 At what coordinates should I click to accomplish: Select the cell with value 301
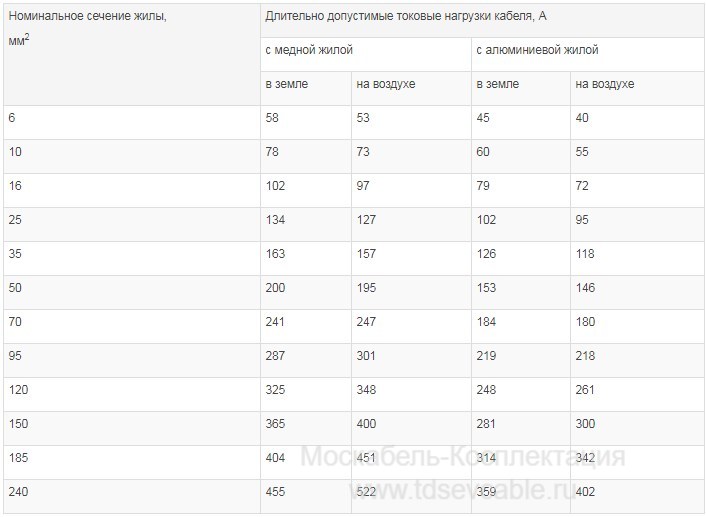point(367,356)
